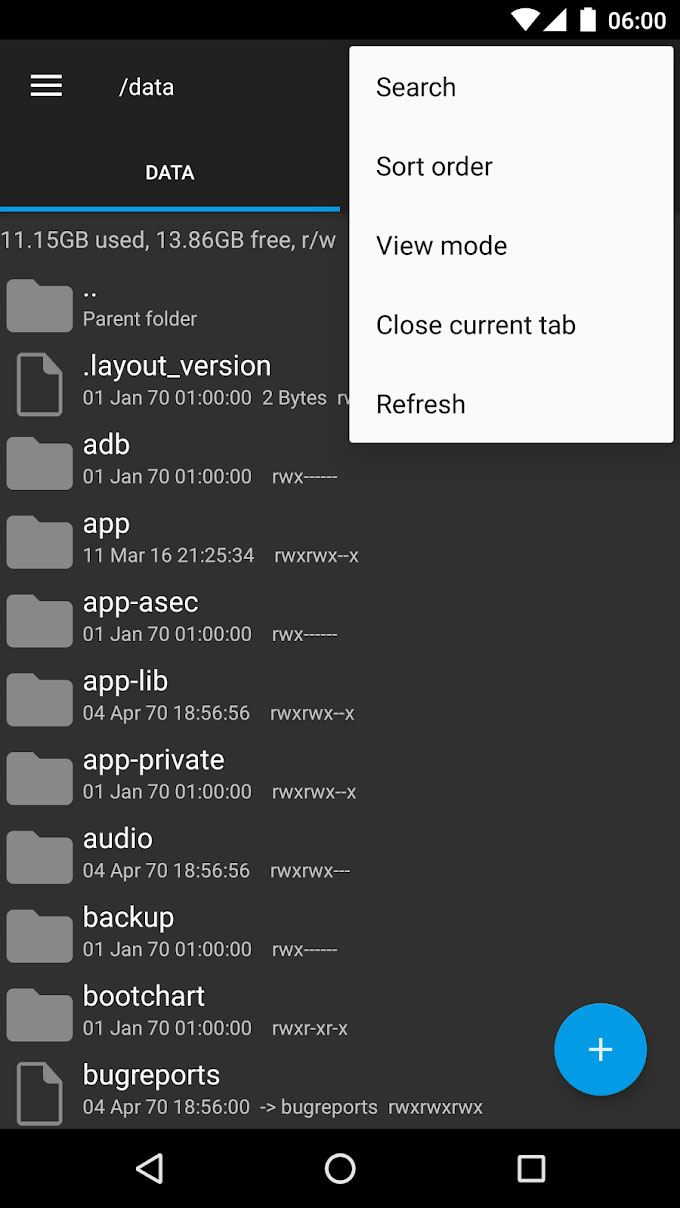
Task: Open the navigation drawer hamburger icon
Action: click(x=46, y=86)
